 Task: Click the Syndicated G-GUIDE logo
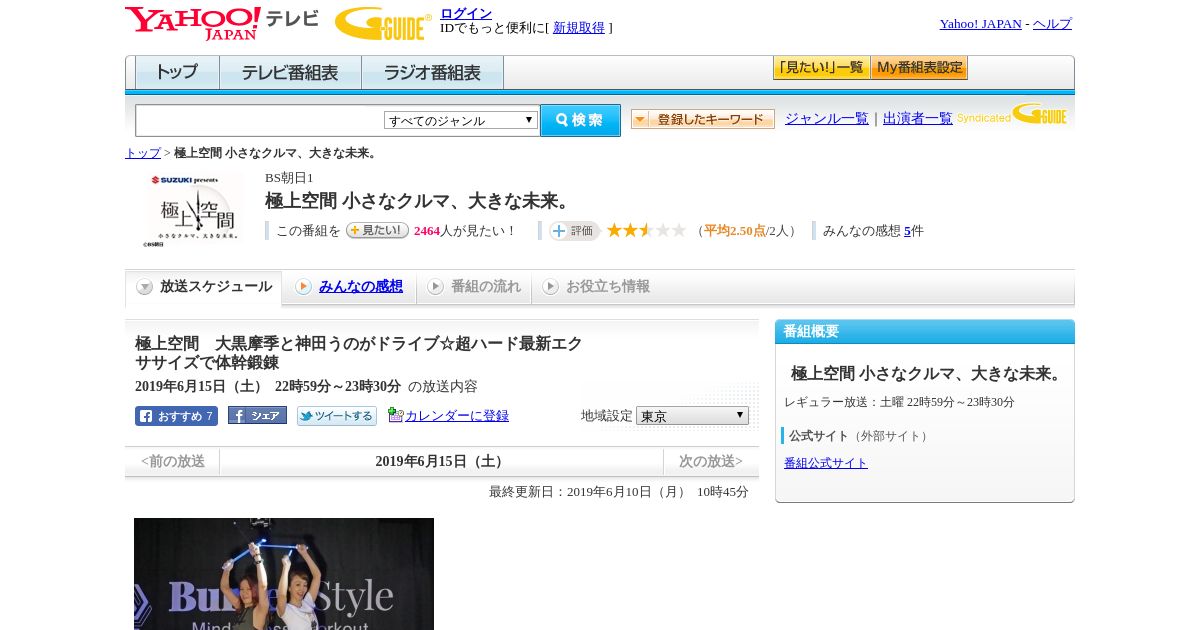1012,115
